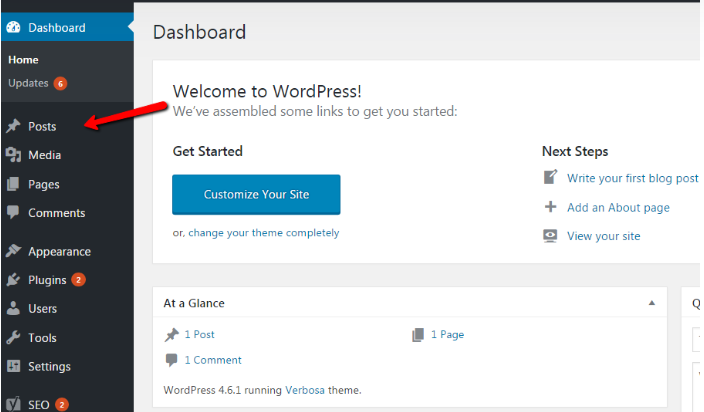Click the Plugins plug icon

click(13, 280)
